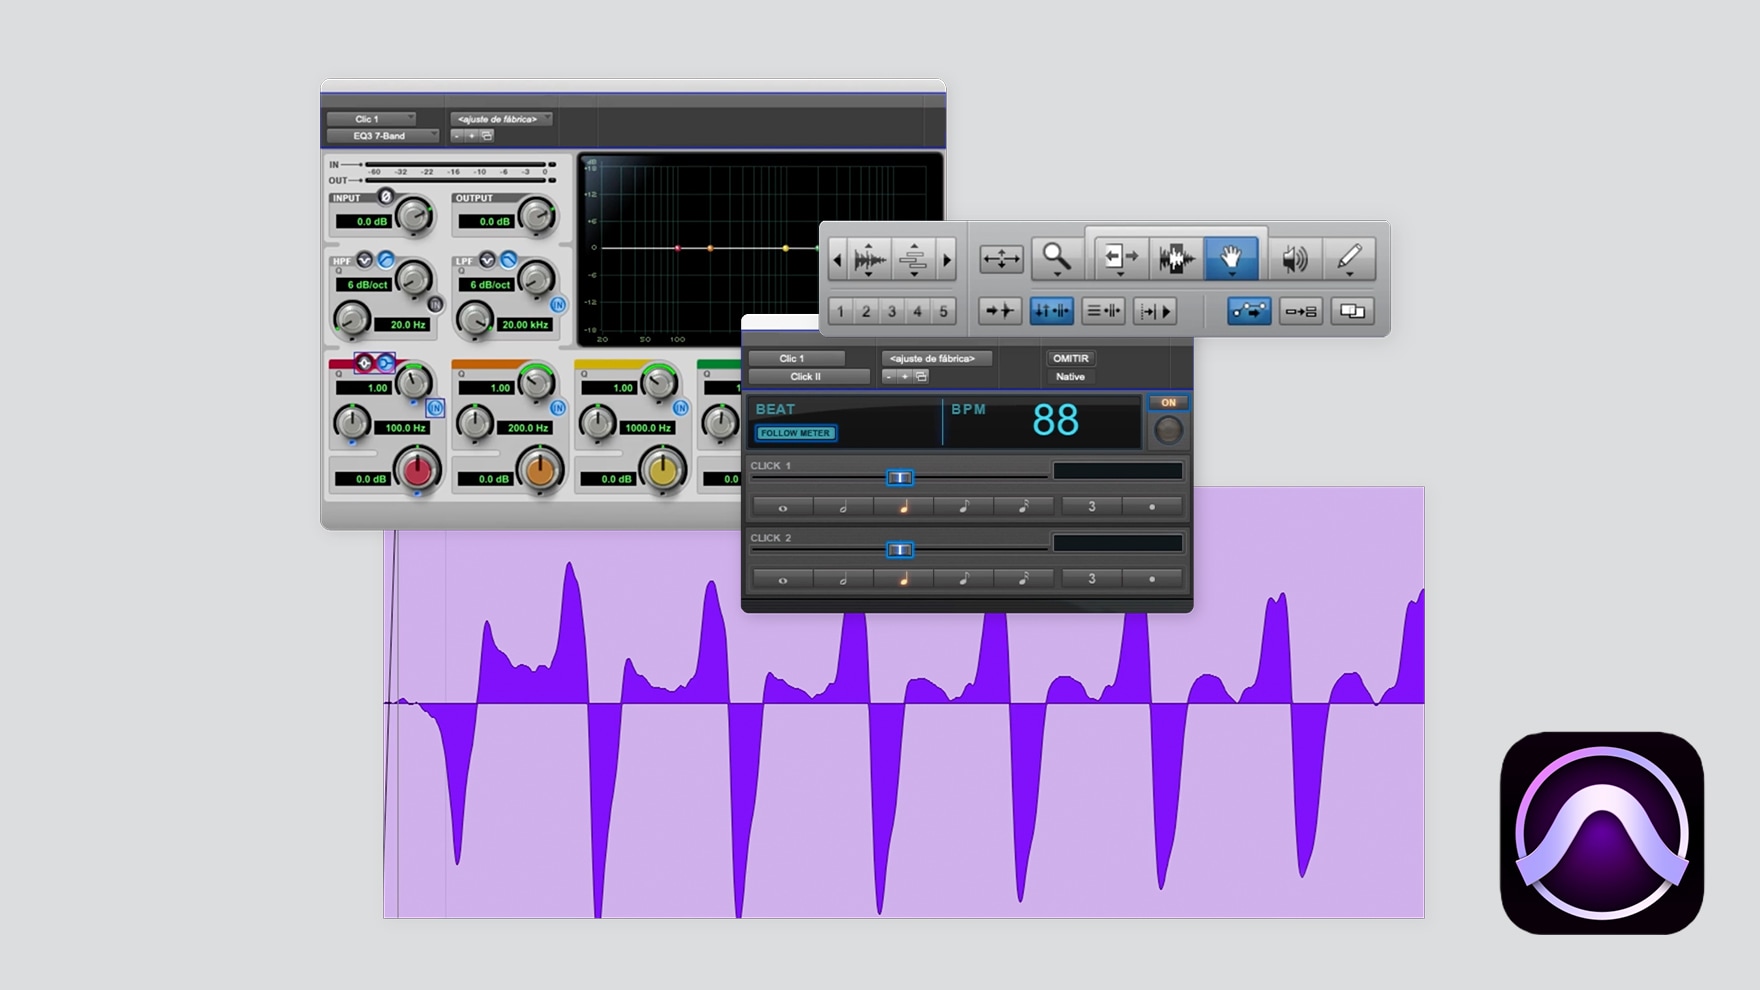Screen dimensions: 1760x990
Task: Click zoom preset 3 button
Action: coord(892,311)
